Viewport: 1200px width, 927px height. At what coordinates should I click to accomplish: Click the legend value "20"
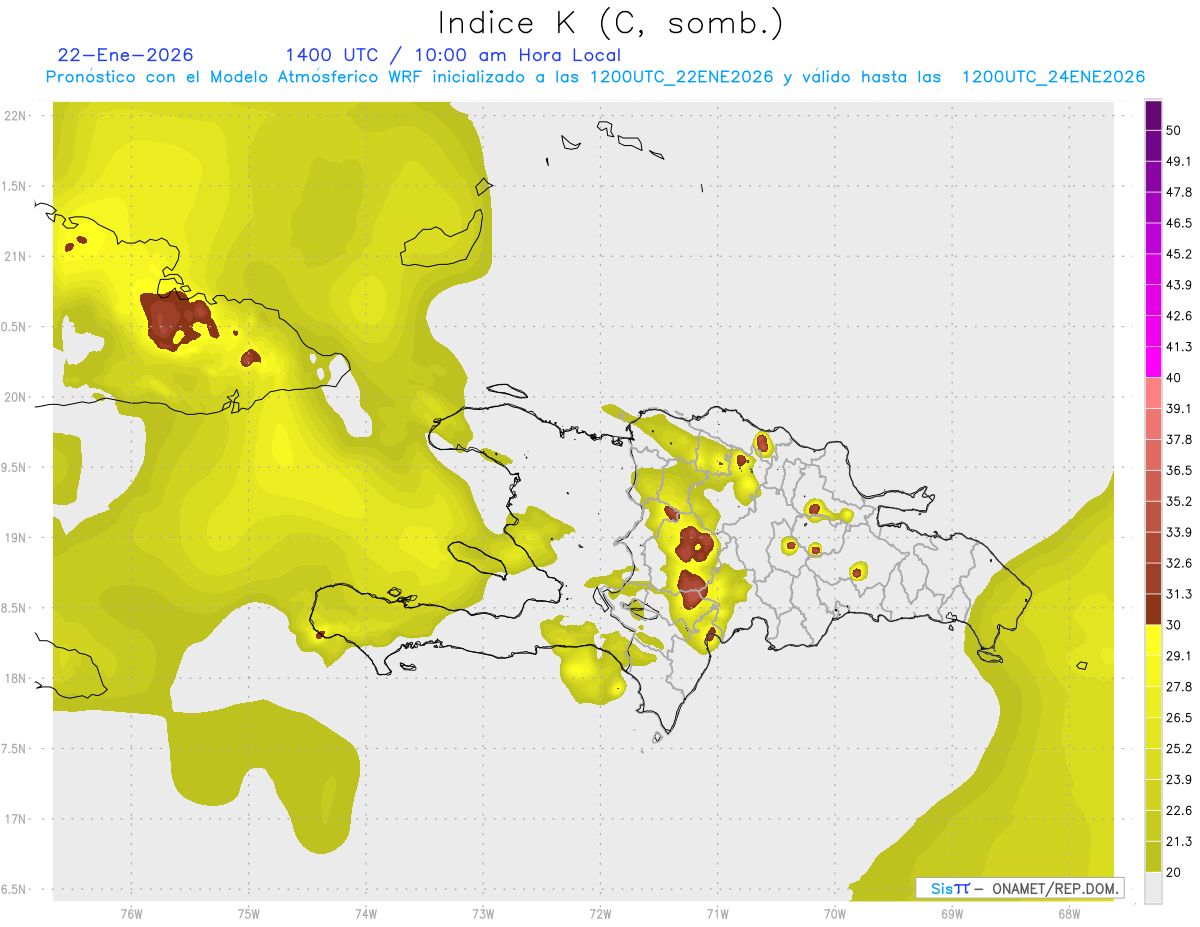tap(1173, 872)
